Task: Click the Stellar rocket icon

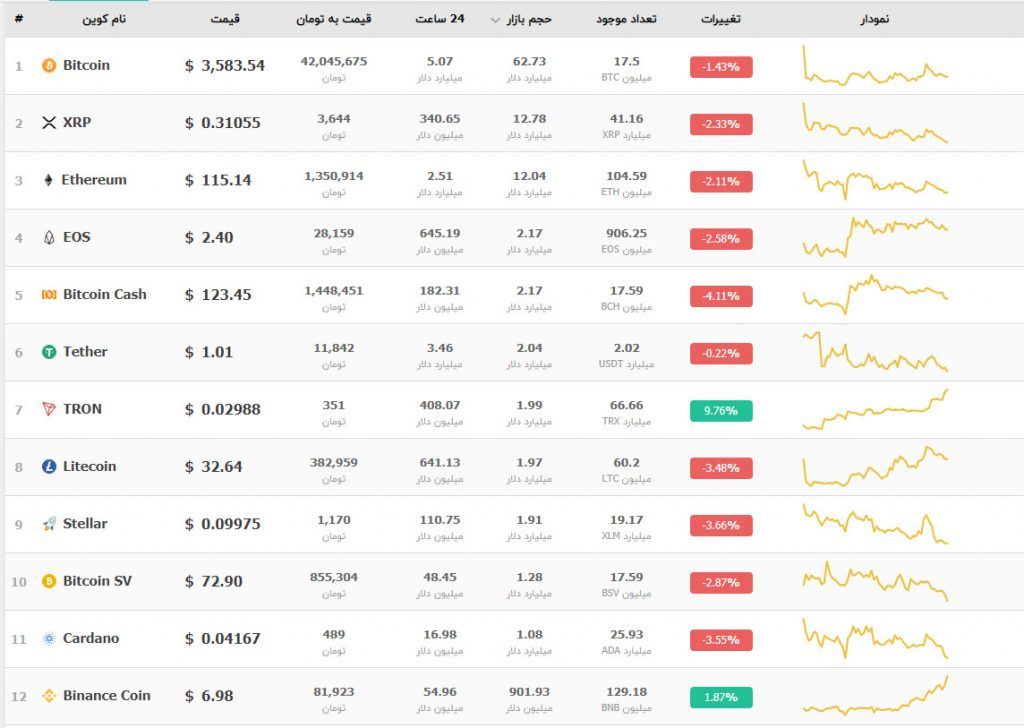Action: click(49, 524)
